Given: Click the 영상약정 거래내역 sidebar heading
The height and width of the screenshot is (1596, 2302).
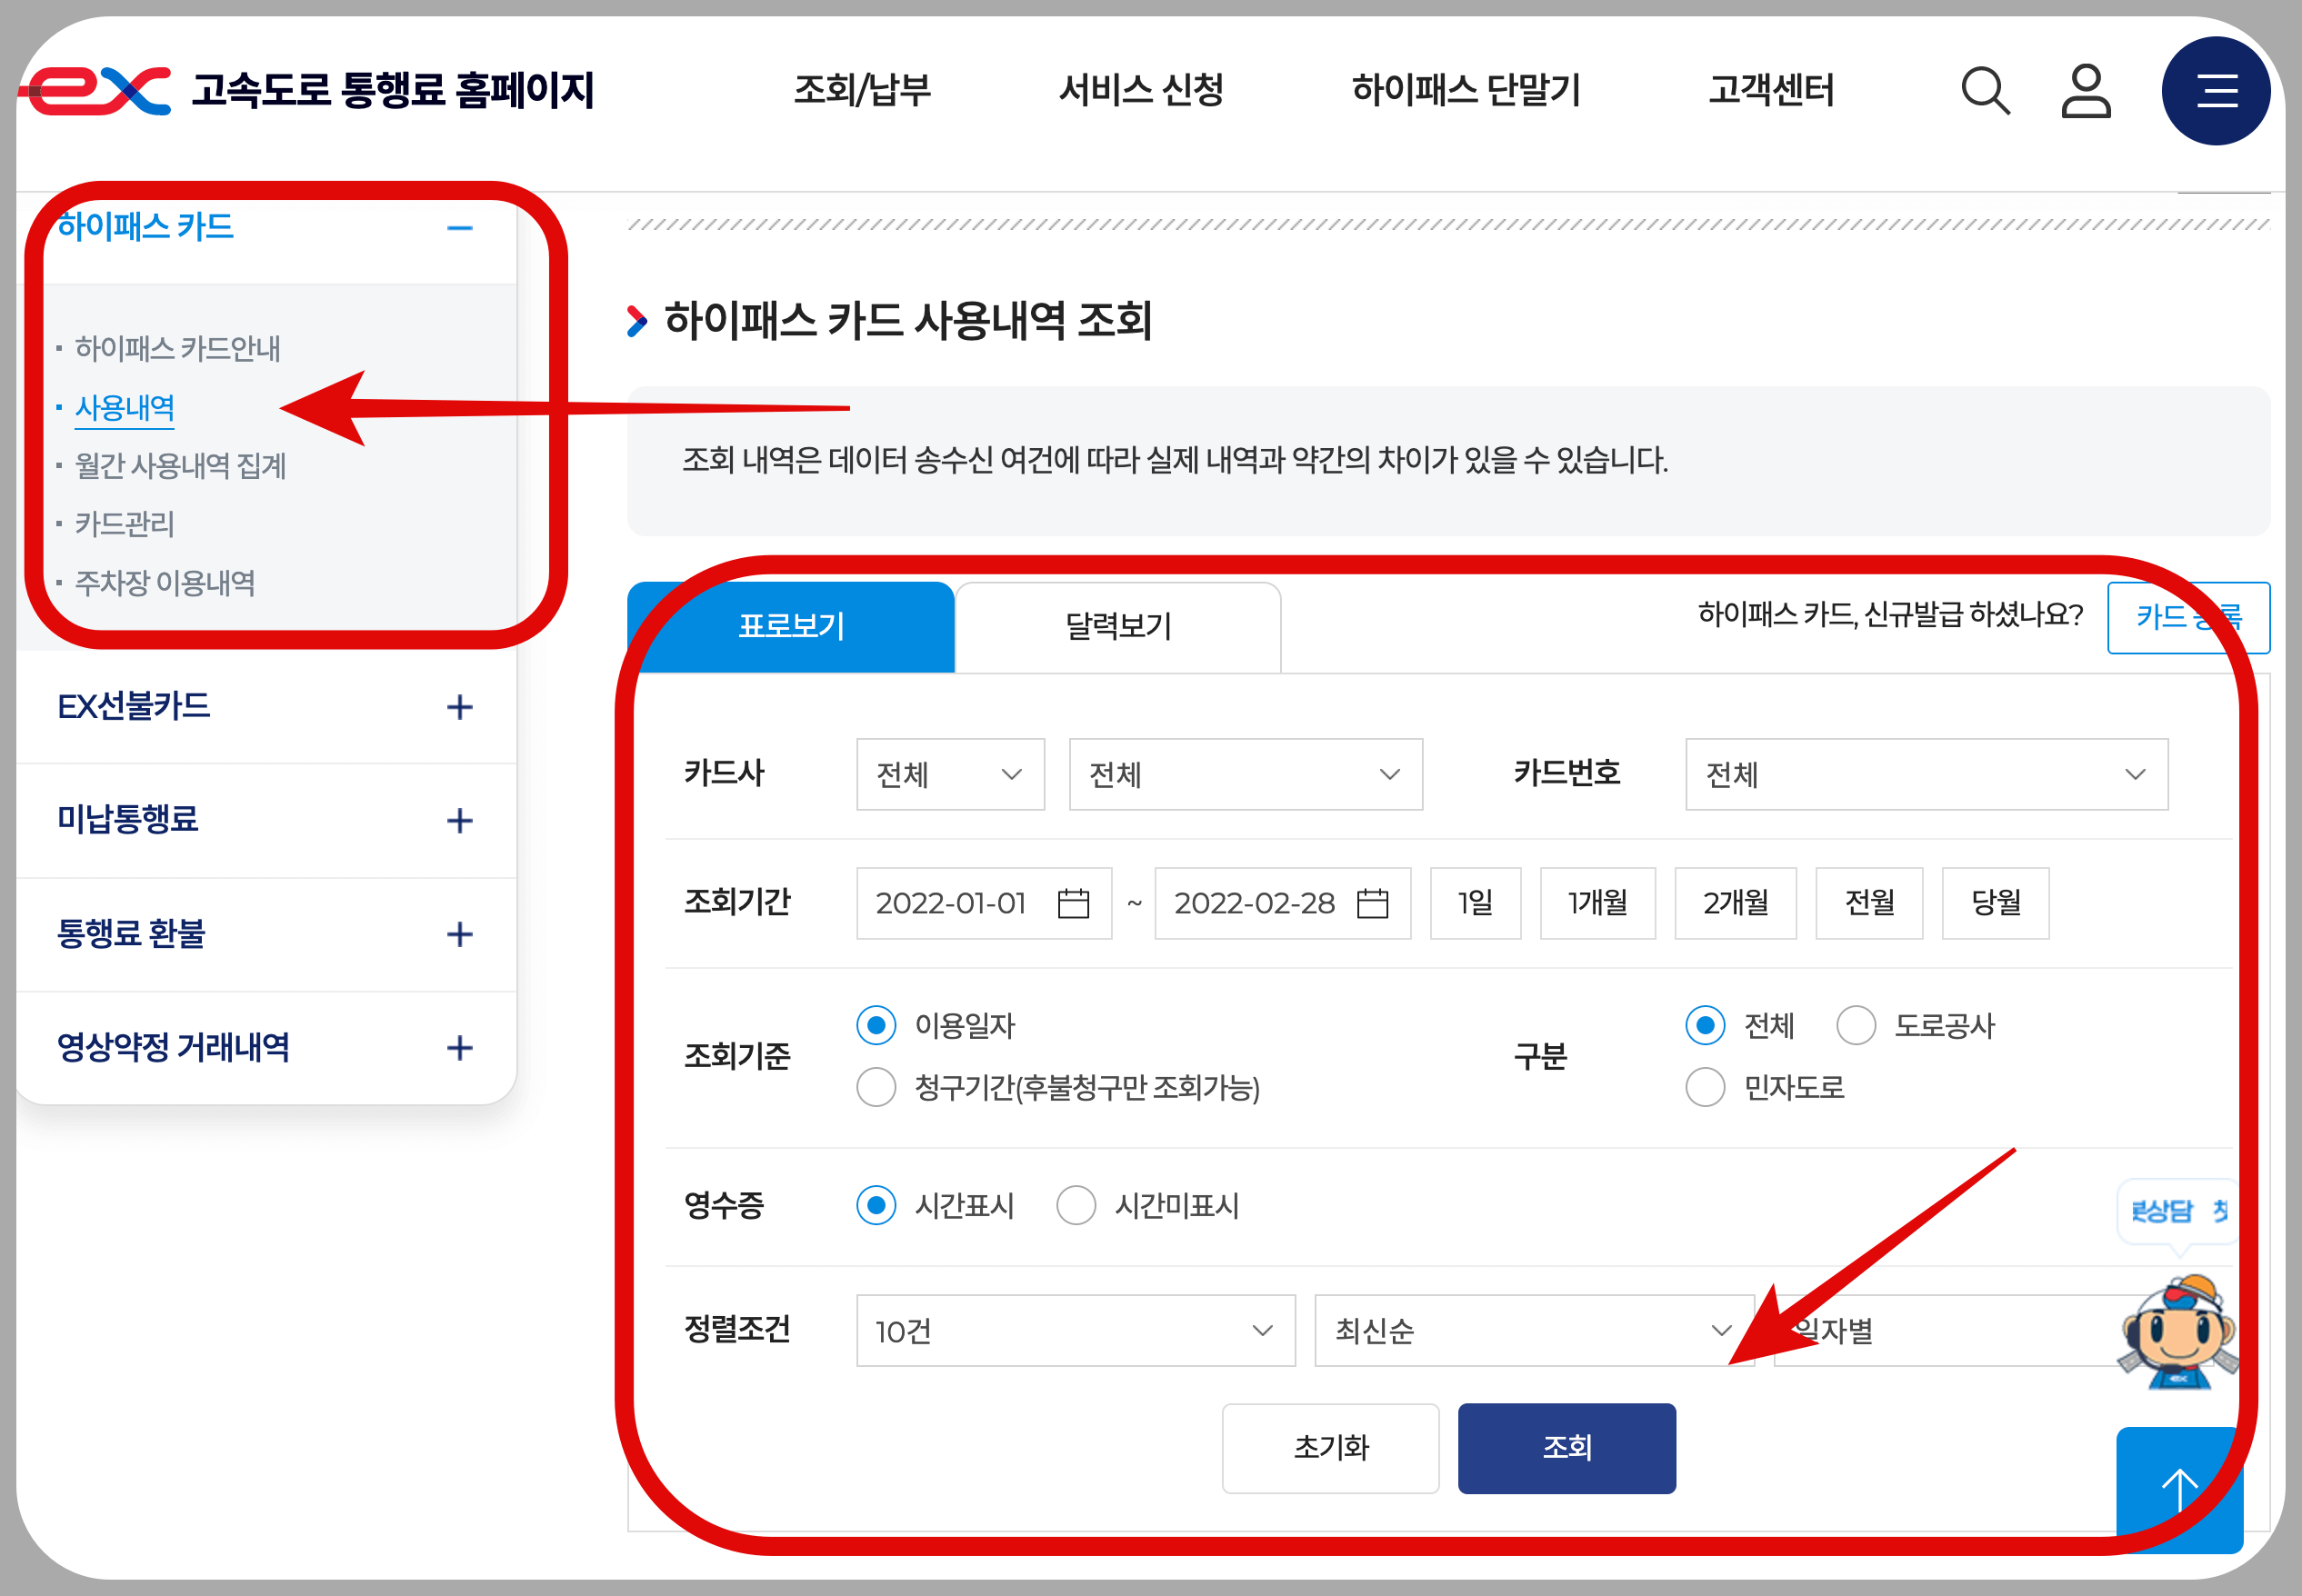Looking at the screenshot, I should tap(173, 1047).
